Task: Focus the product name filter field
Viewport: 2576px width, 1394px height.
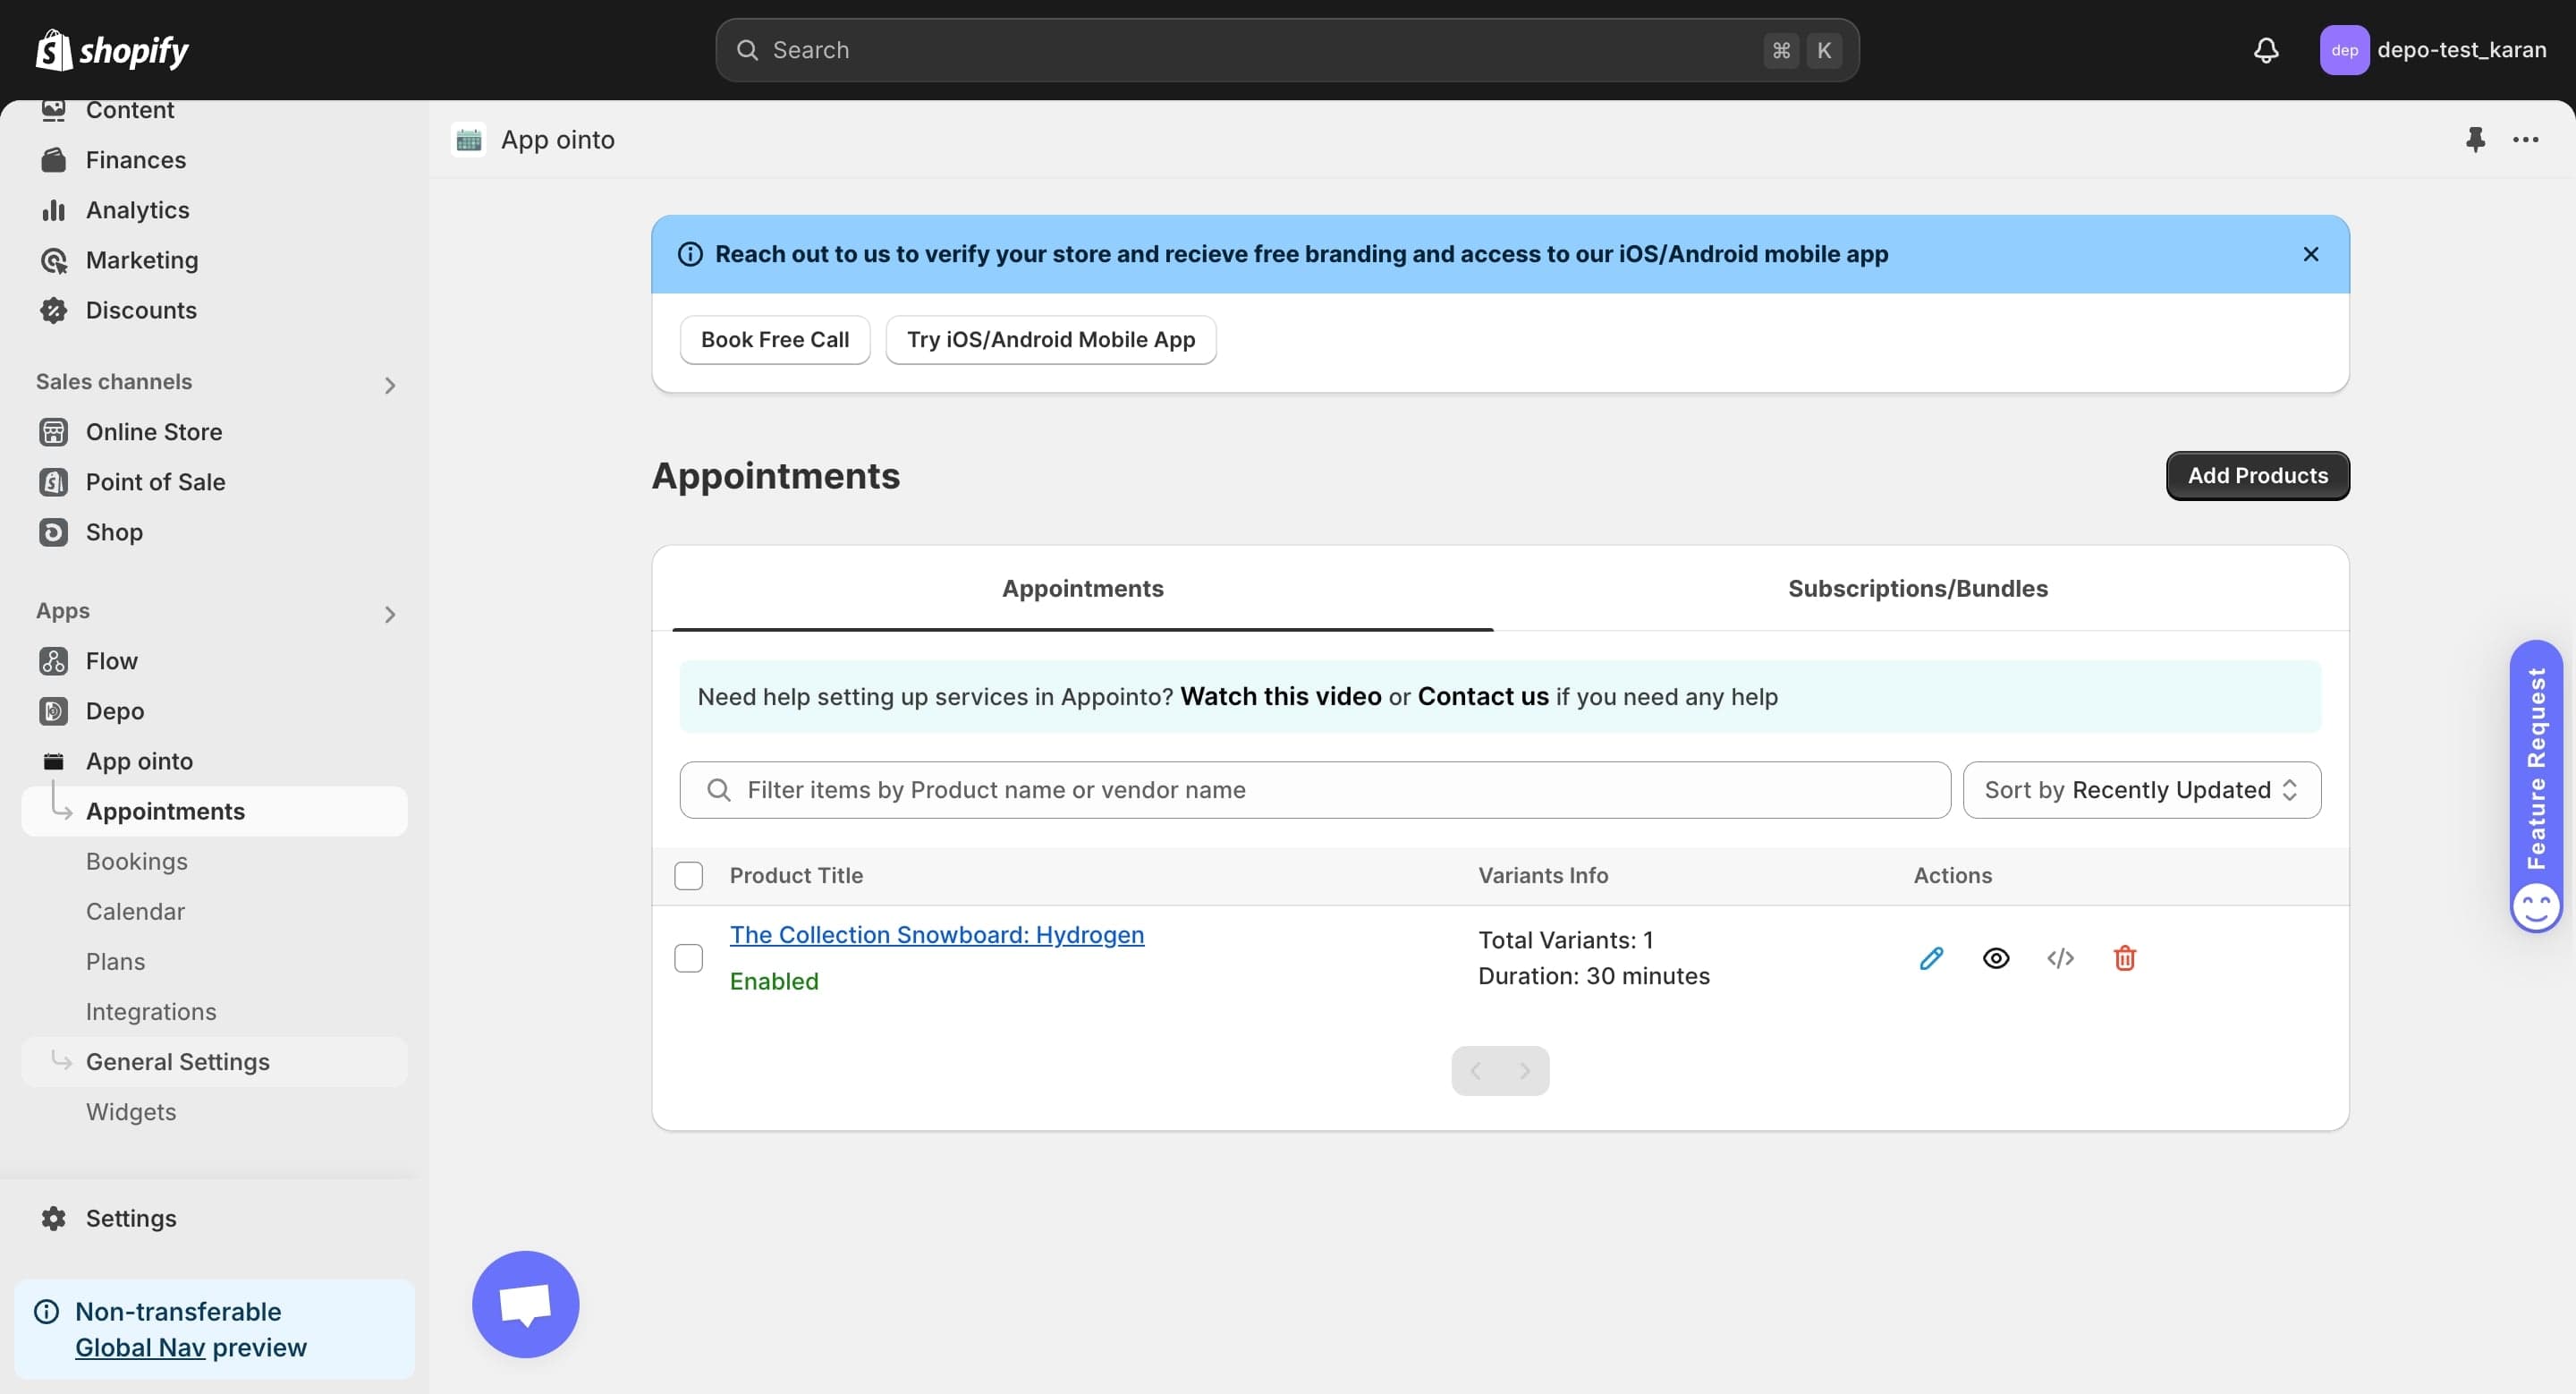Action: click(1315, 790)
